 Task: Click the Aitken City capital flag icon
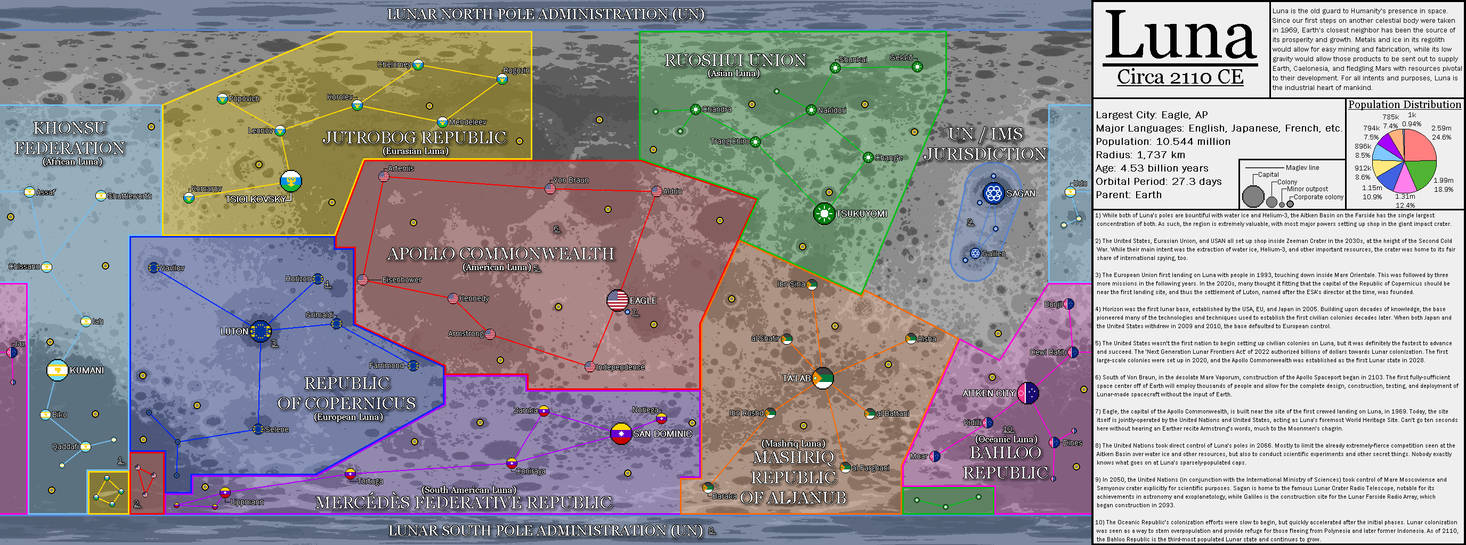click(x=1029, y=393)
